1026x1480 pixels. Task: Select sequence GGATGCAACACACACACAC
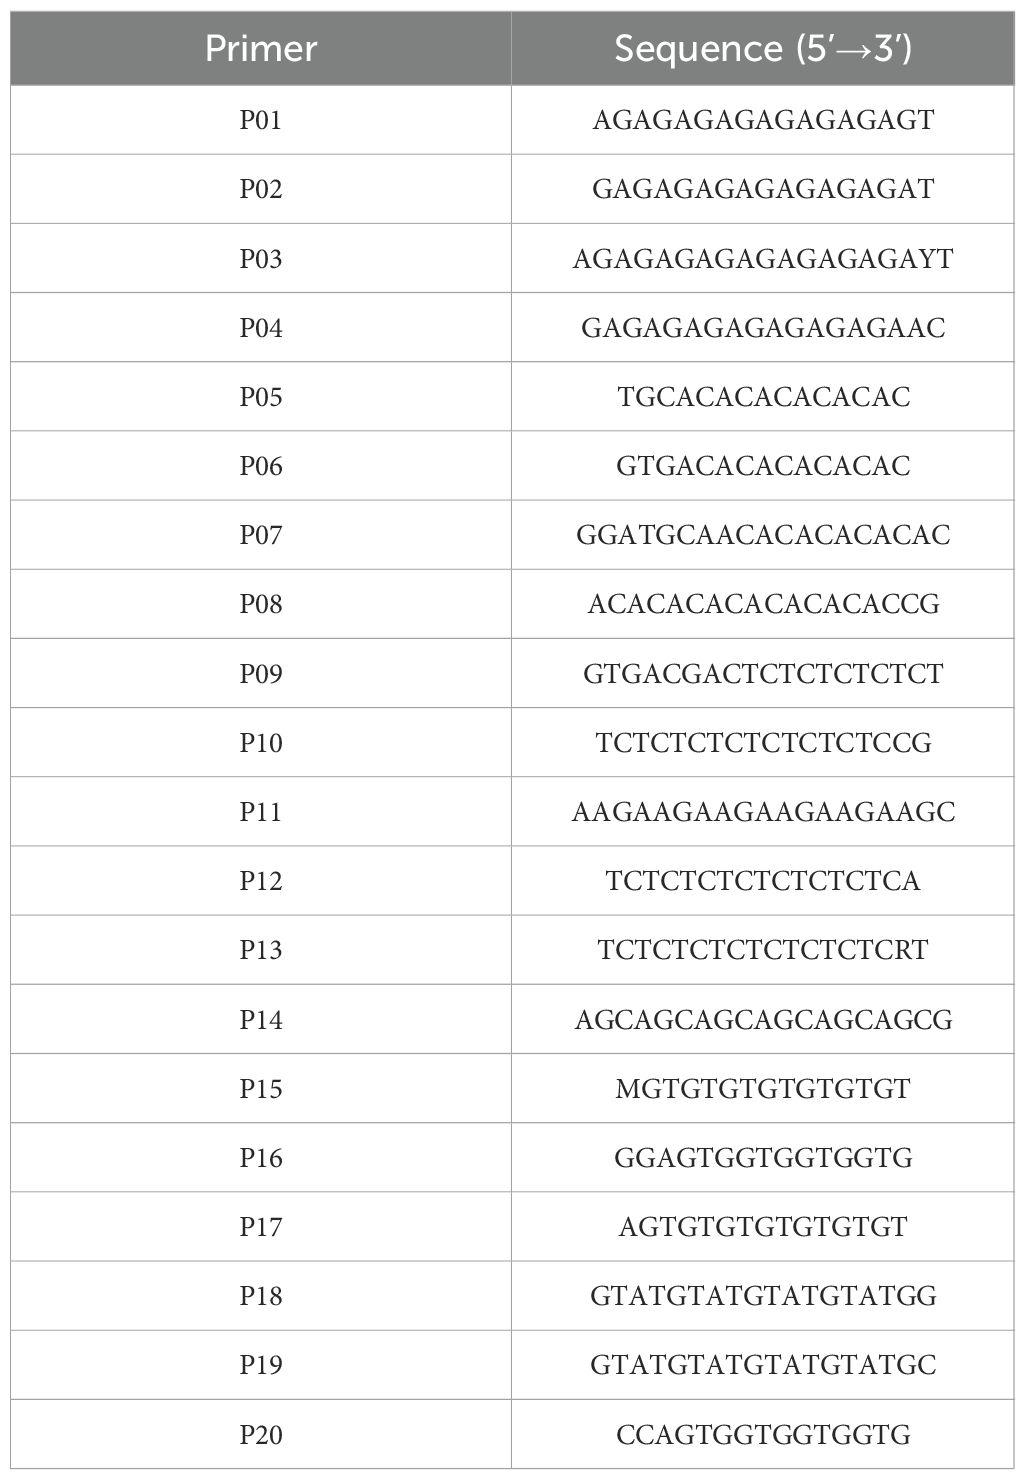coord(762,535)
